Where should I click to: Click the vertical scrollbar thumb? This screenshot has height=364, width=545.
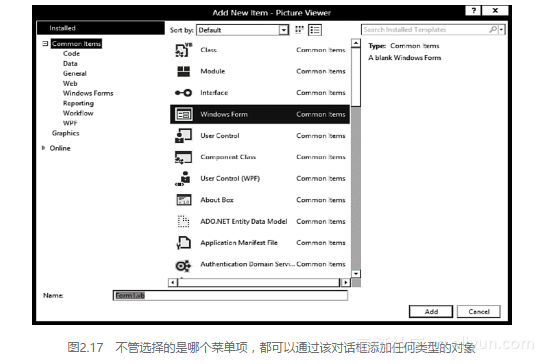click(356, 77)
